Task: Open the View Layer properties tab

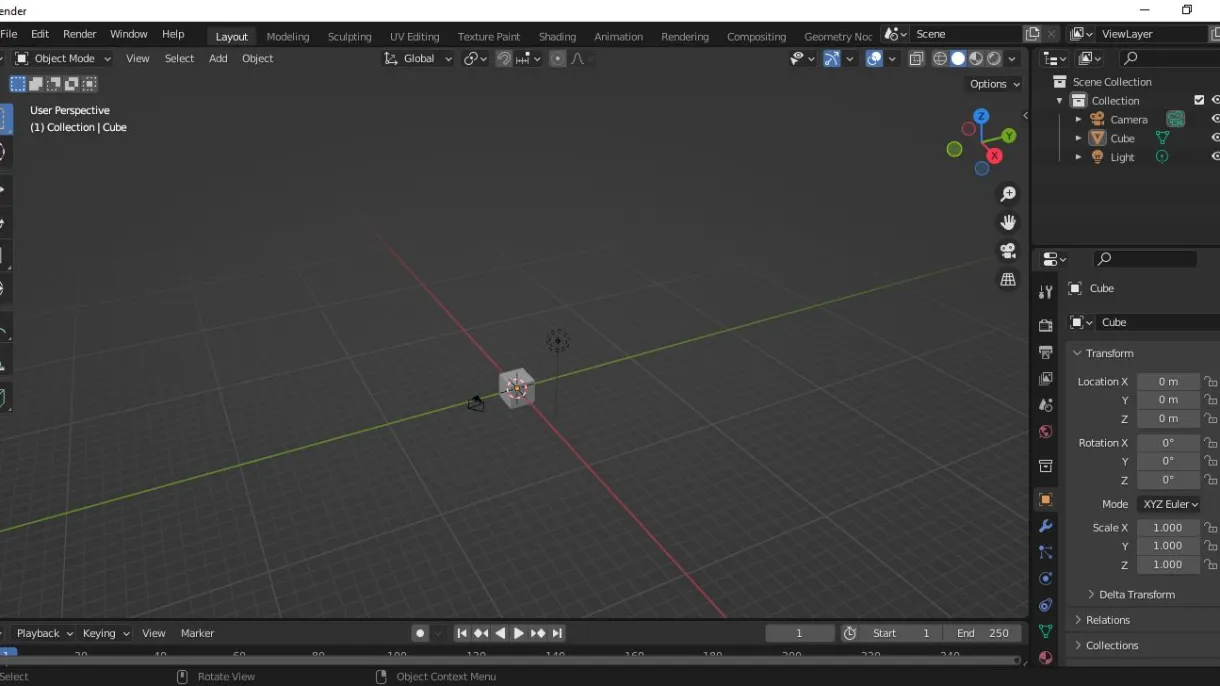Action: pyautogui.click(x=1045, y=379)
